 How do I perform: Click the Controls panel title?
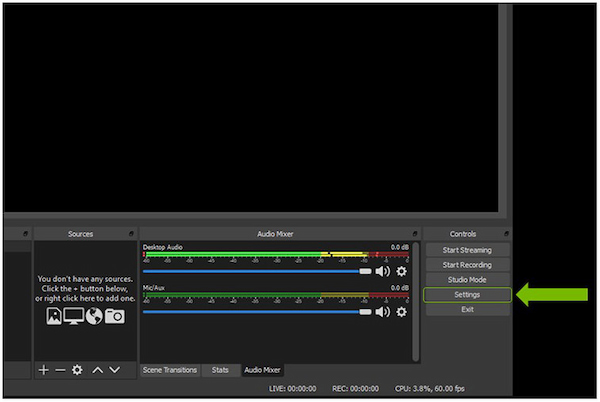(x=463, y=234)
